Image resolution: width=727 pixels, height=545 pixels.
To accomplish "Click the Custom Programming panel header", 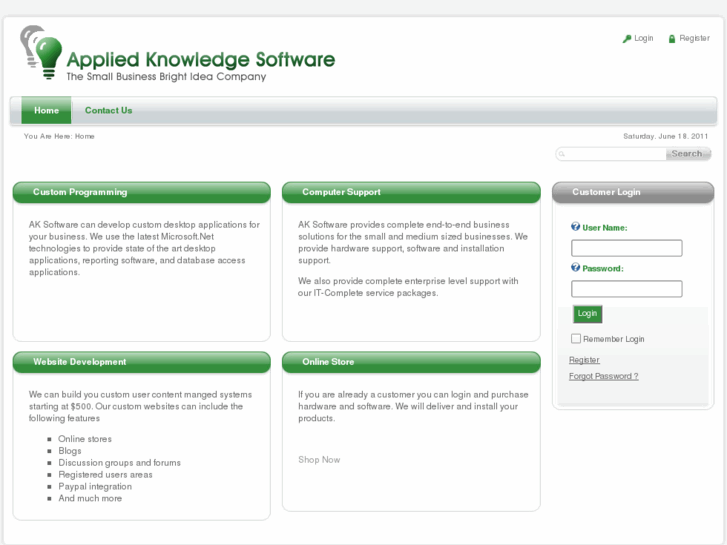I will pyautogui.click(x=141, y=192).
